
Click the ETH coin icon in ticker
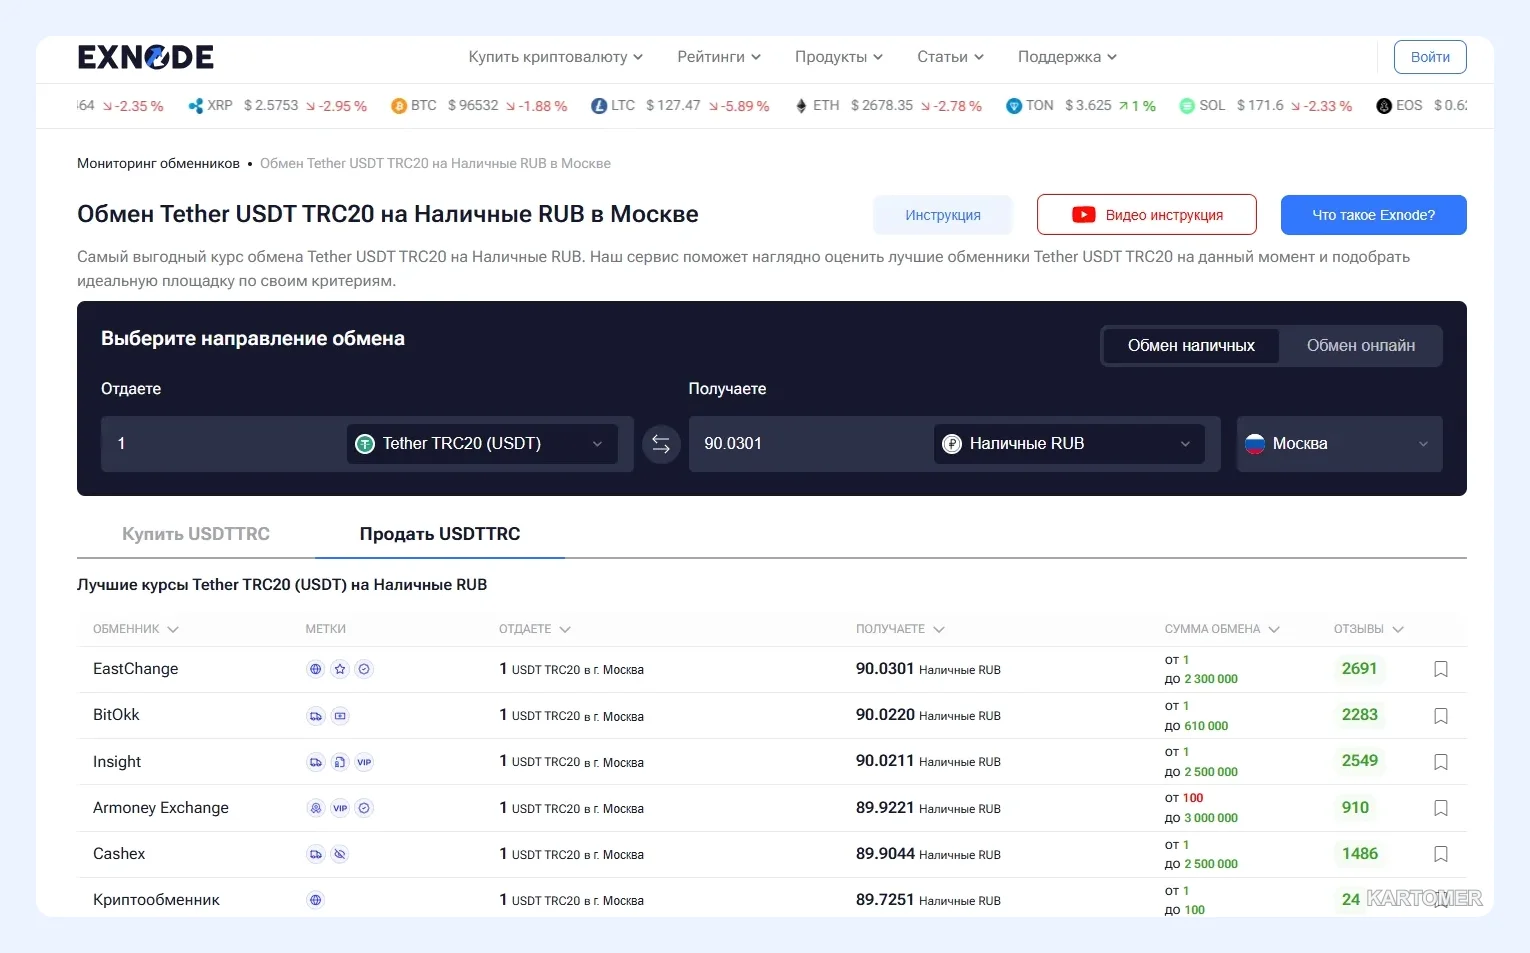coord(801,106)
